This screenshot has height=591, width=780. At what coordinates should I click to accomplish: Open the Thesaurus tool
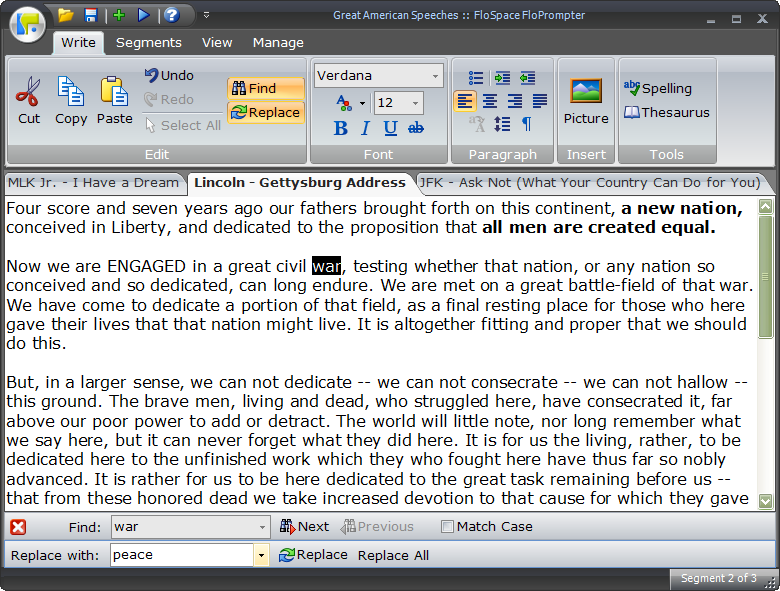(x=667, y=112)
